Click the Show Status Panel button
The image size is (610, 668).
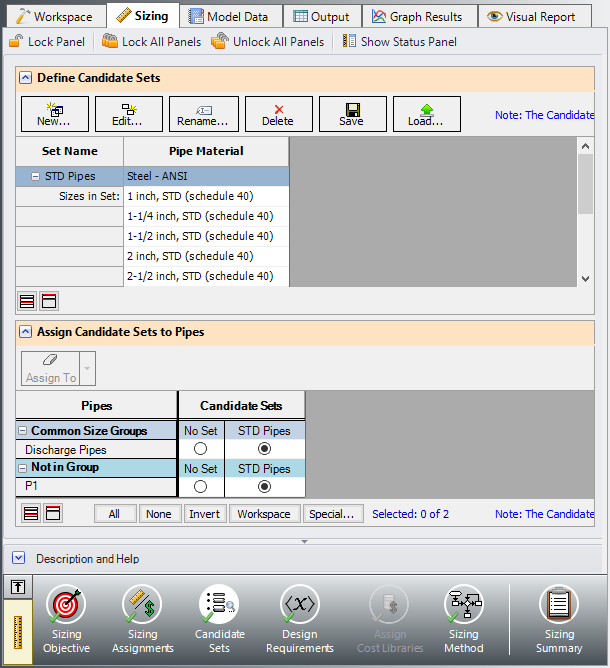tap(399, 42)
